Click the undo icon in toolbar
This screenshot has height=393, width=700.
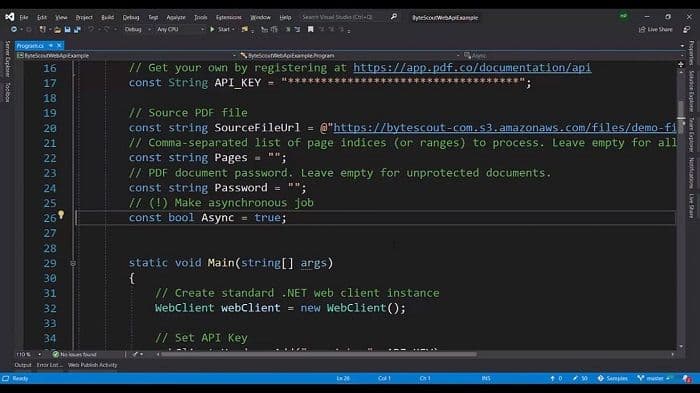pyautogui.click(x=91, y=29)
